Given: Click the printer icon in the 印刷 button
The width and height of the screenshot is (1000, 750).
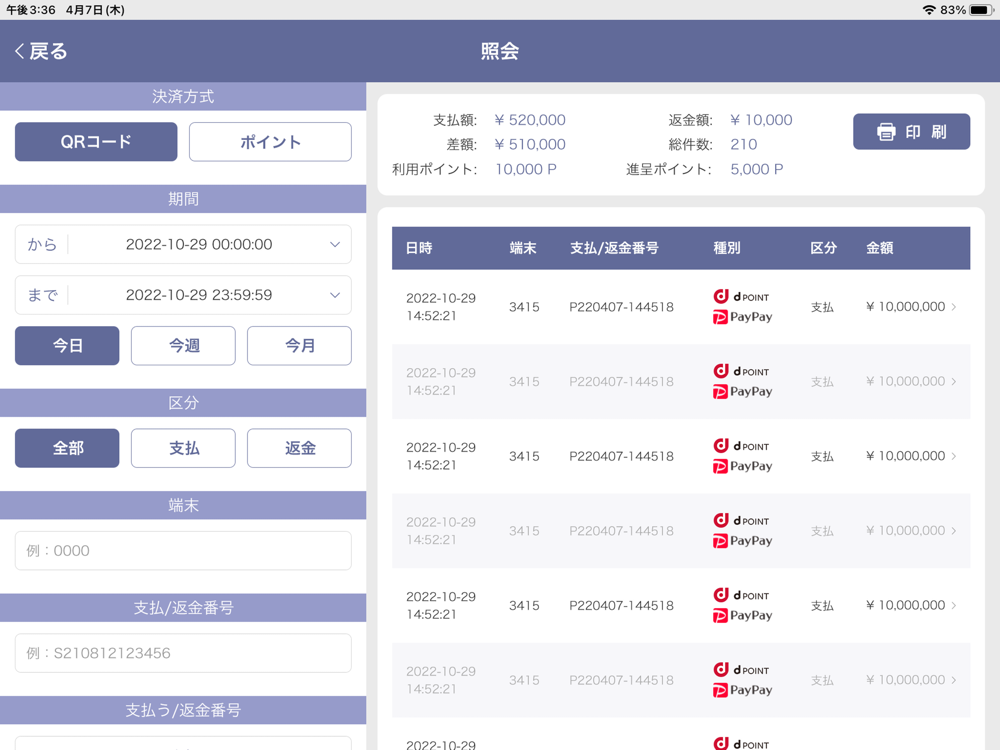Looking at the screenshot, I should 886,132.
